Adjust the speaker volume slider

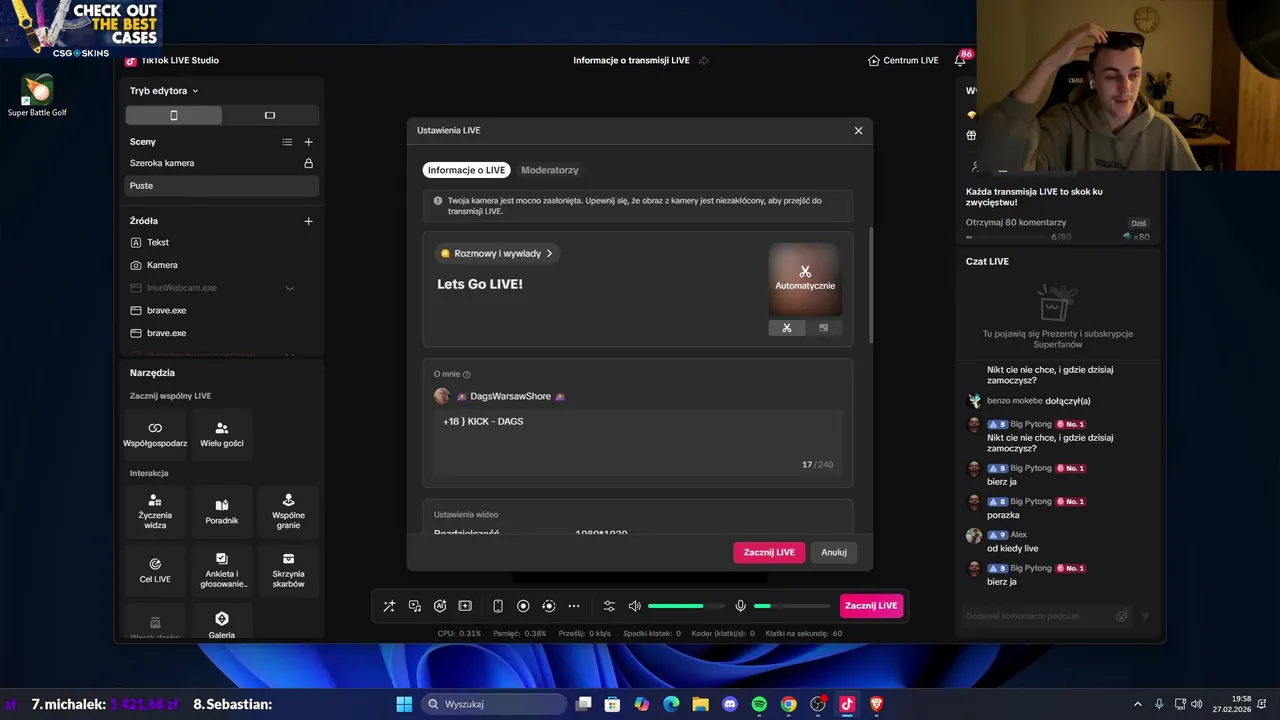point(686,606)
